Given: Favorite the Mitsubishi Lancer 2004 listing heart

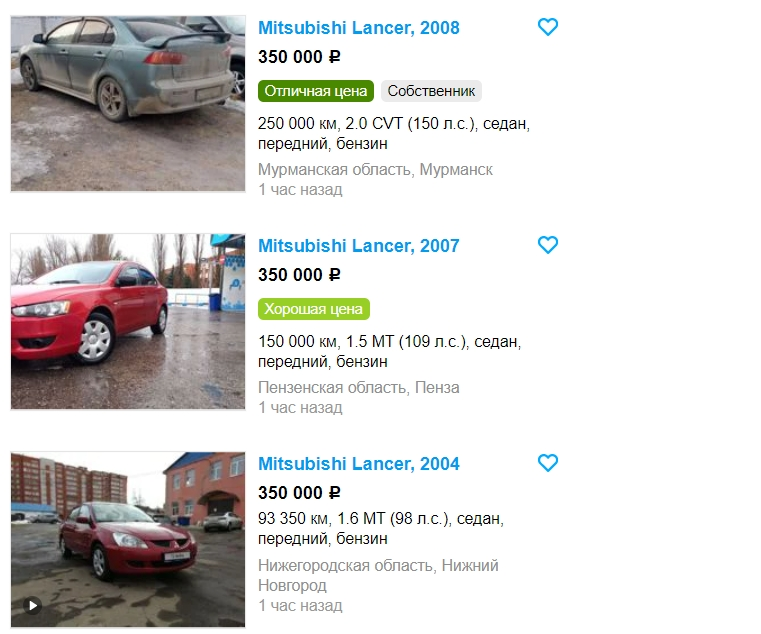Looking at the screenshot, I should click(x=548, y=463).
